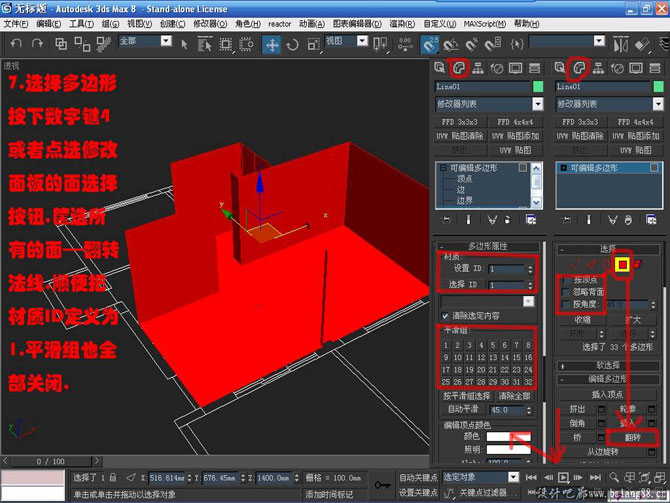Enable the 忽略背面 checkbox

[565, 292]
